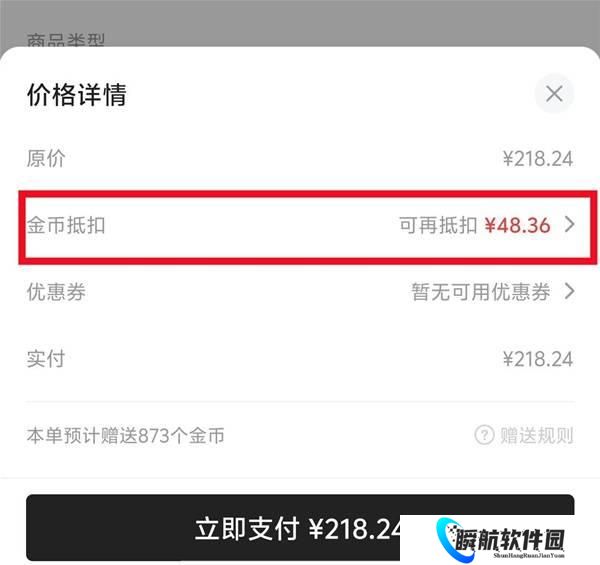Click the 实付 amount ¥218.24
The width and height of the screenshot is (600, 565).
(538, 359)
